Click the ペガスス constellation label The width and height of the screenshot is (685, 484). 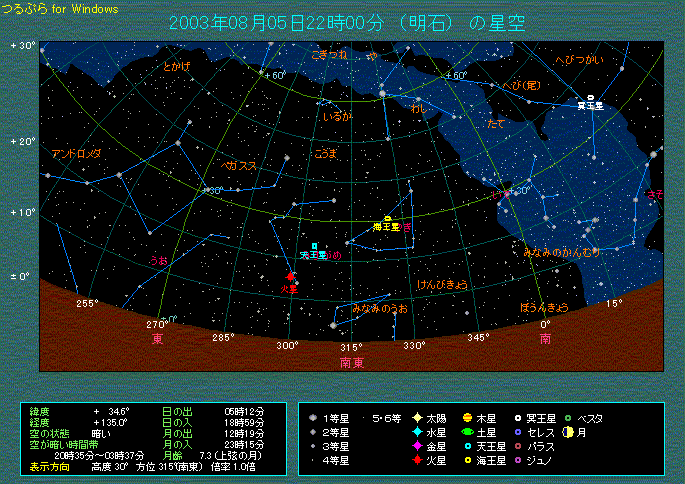(240, 165)
